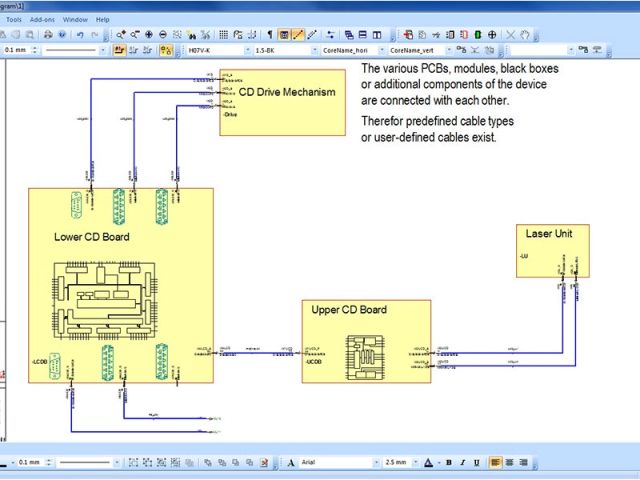Click the font color 'A' icon
This screenshot has width=640, height=480.
click(428, 463)
